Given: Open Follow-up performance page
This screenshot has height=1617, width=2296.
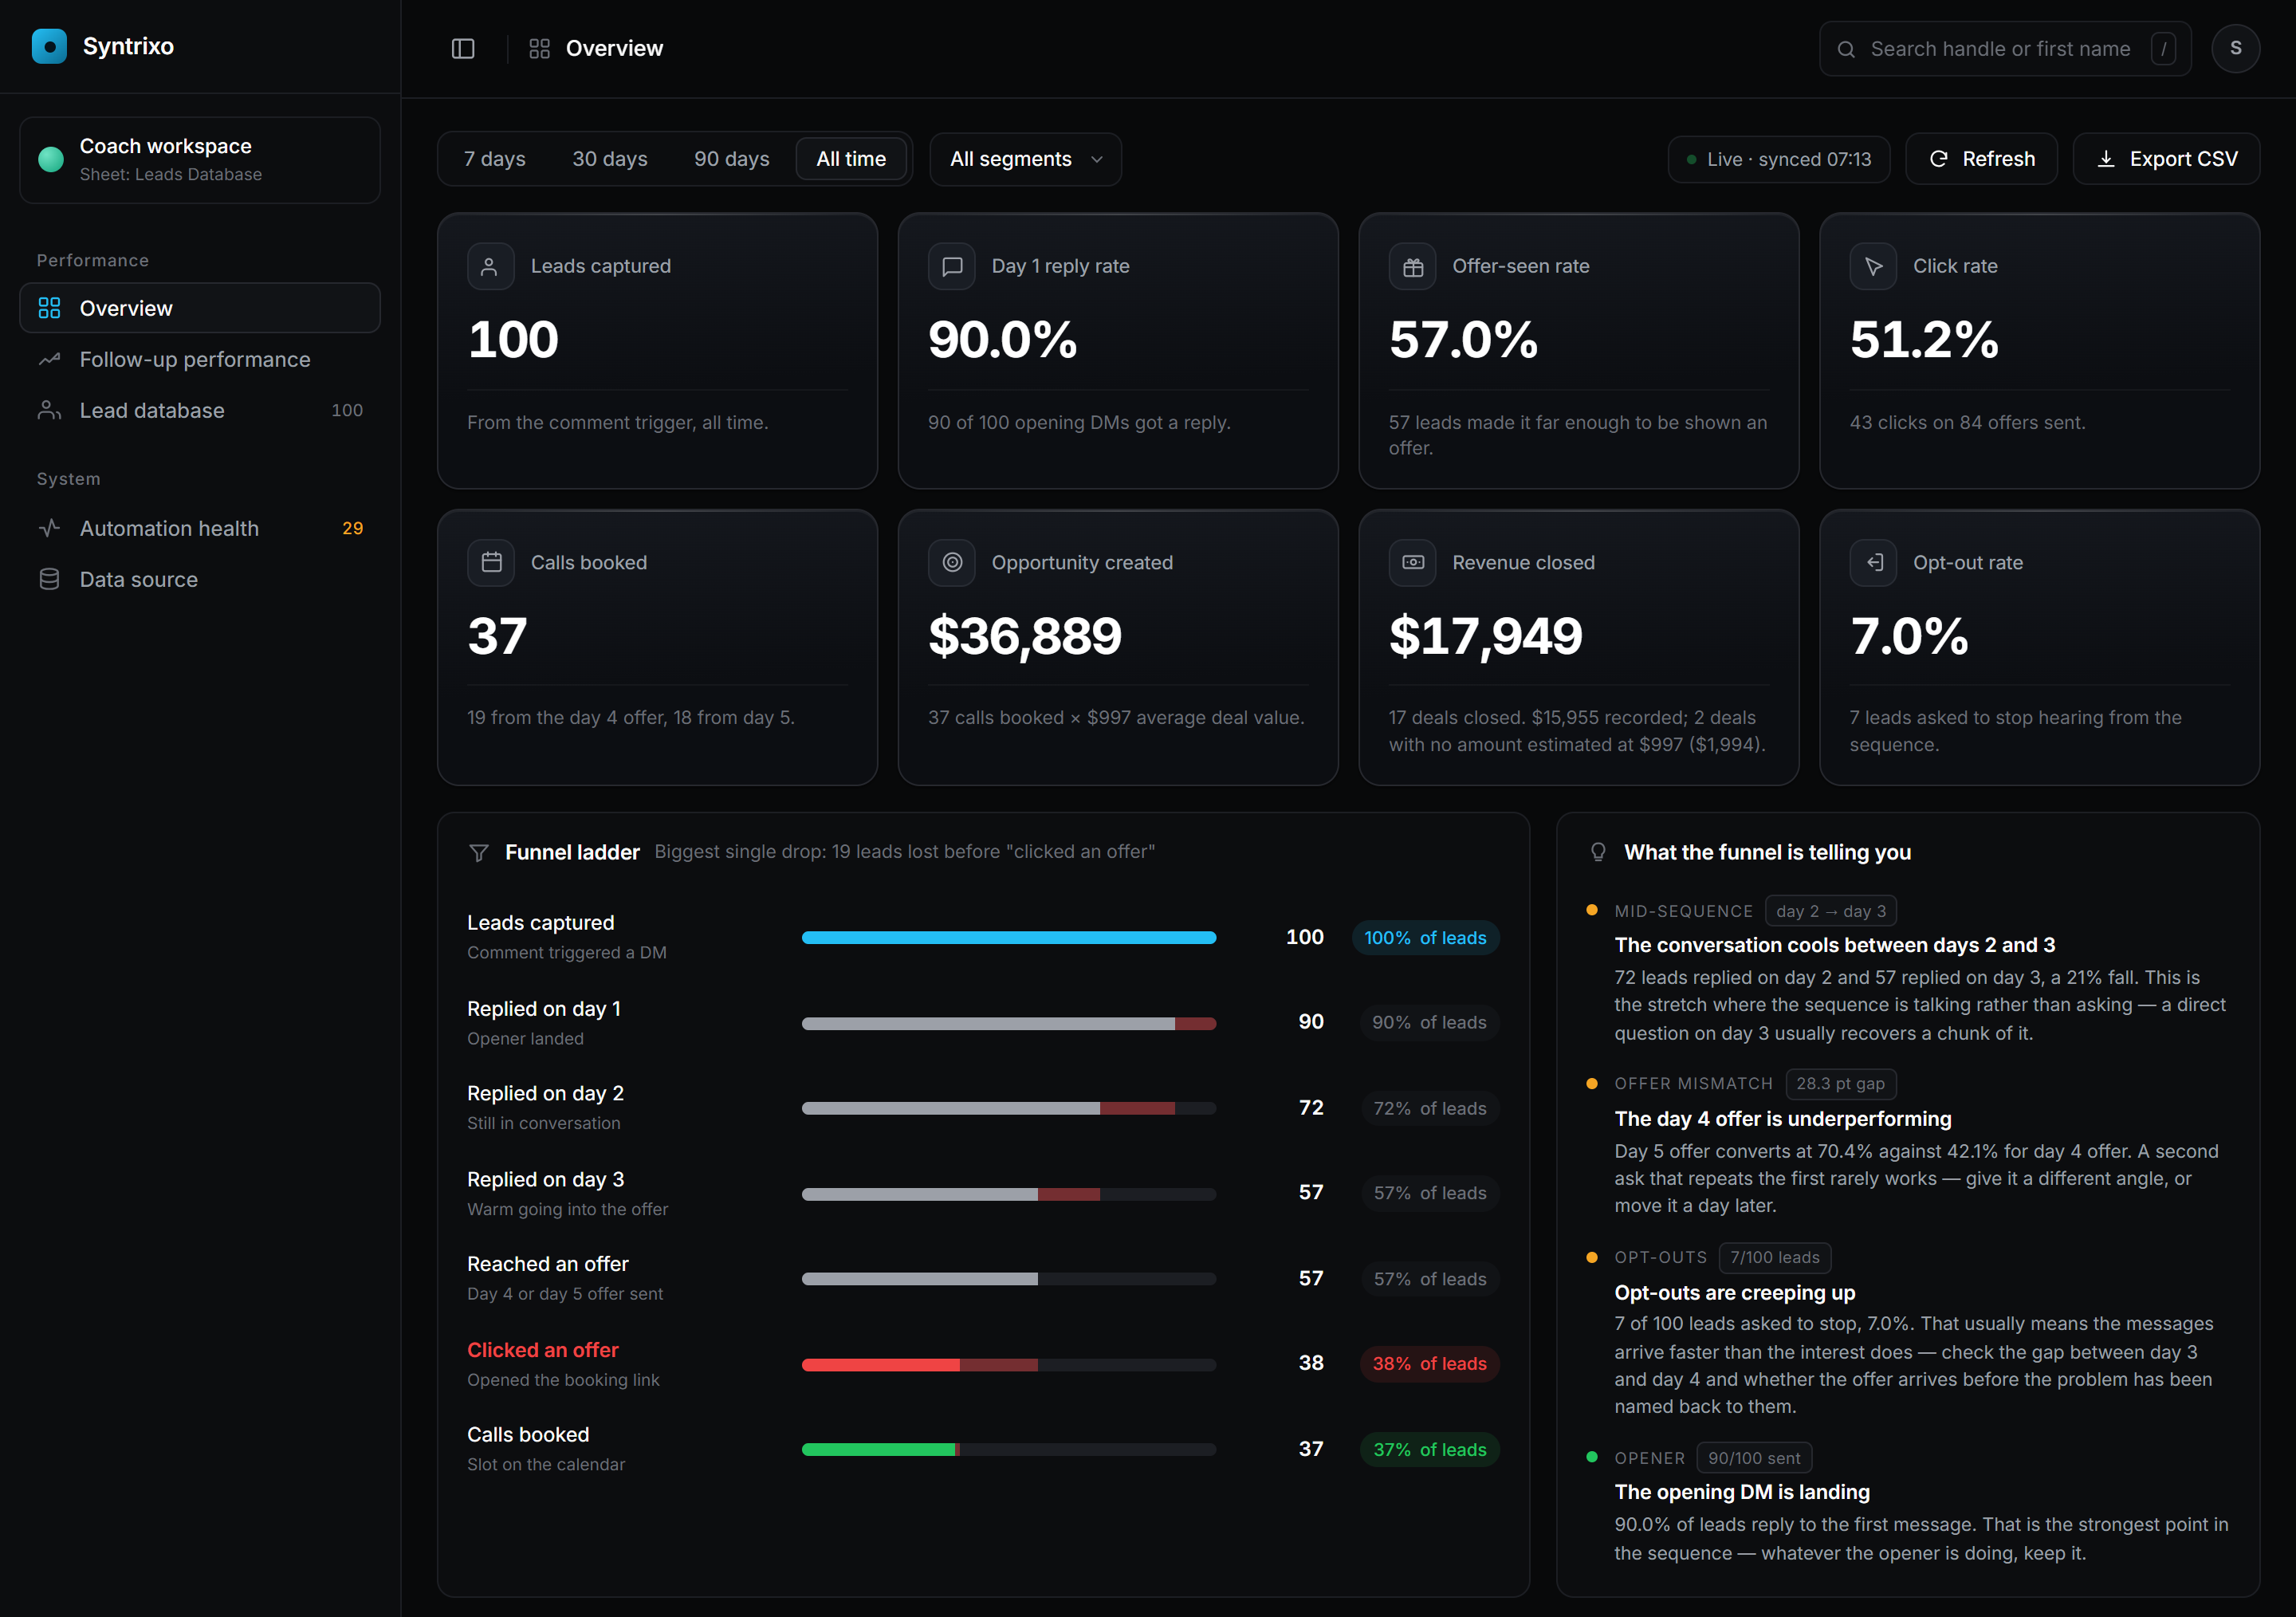Looking at the screenshot, I should pyautogui.click(x=200, y=359).
